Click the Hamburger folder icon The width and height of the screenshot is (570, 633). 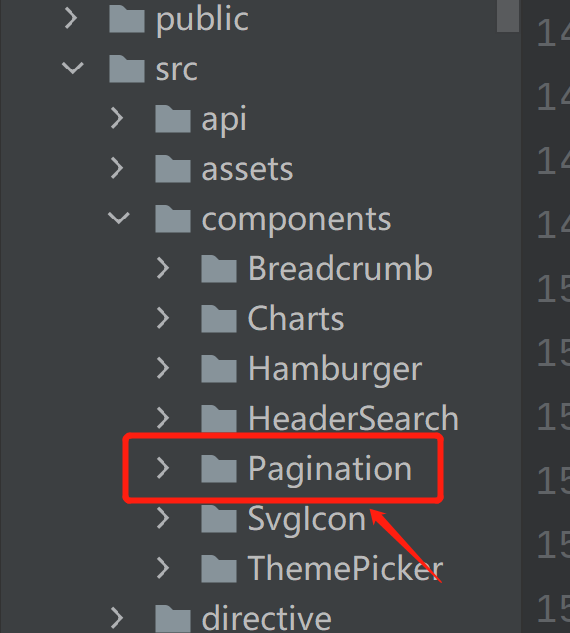tap(219, 369)
